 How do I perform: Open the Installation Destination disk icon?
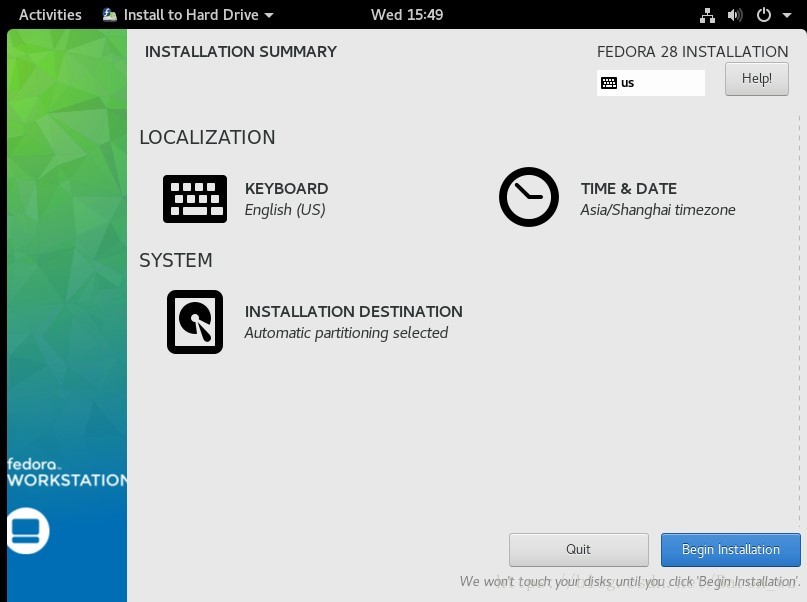[x=195, y=322]
